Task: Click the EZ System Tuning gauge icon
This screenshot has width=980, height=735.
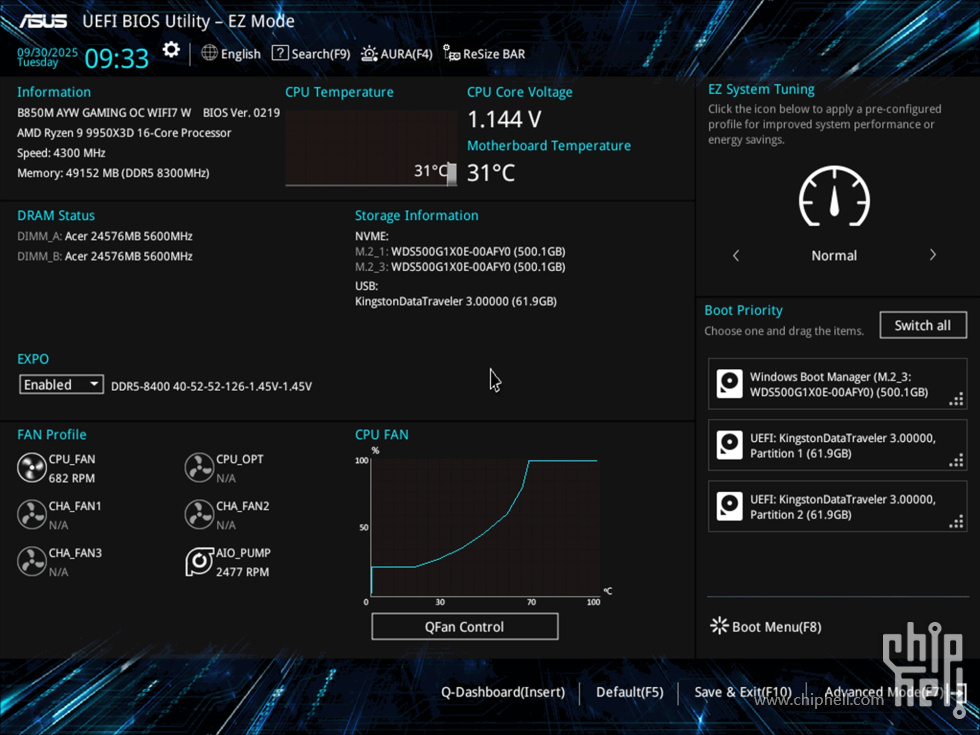Action: pyautogui.click(x=834, y=197)
